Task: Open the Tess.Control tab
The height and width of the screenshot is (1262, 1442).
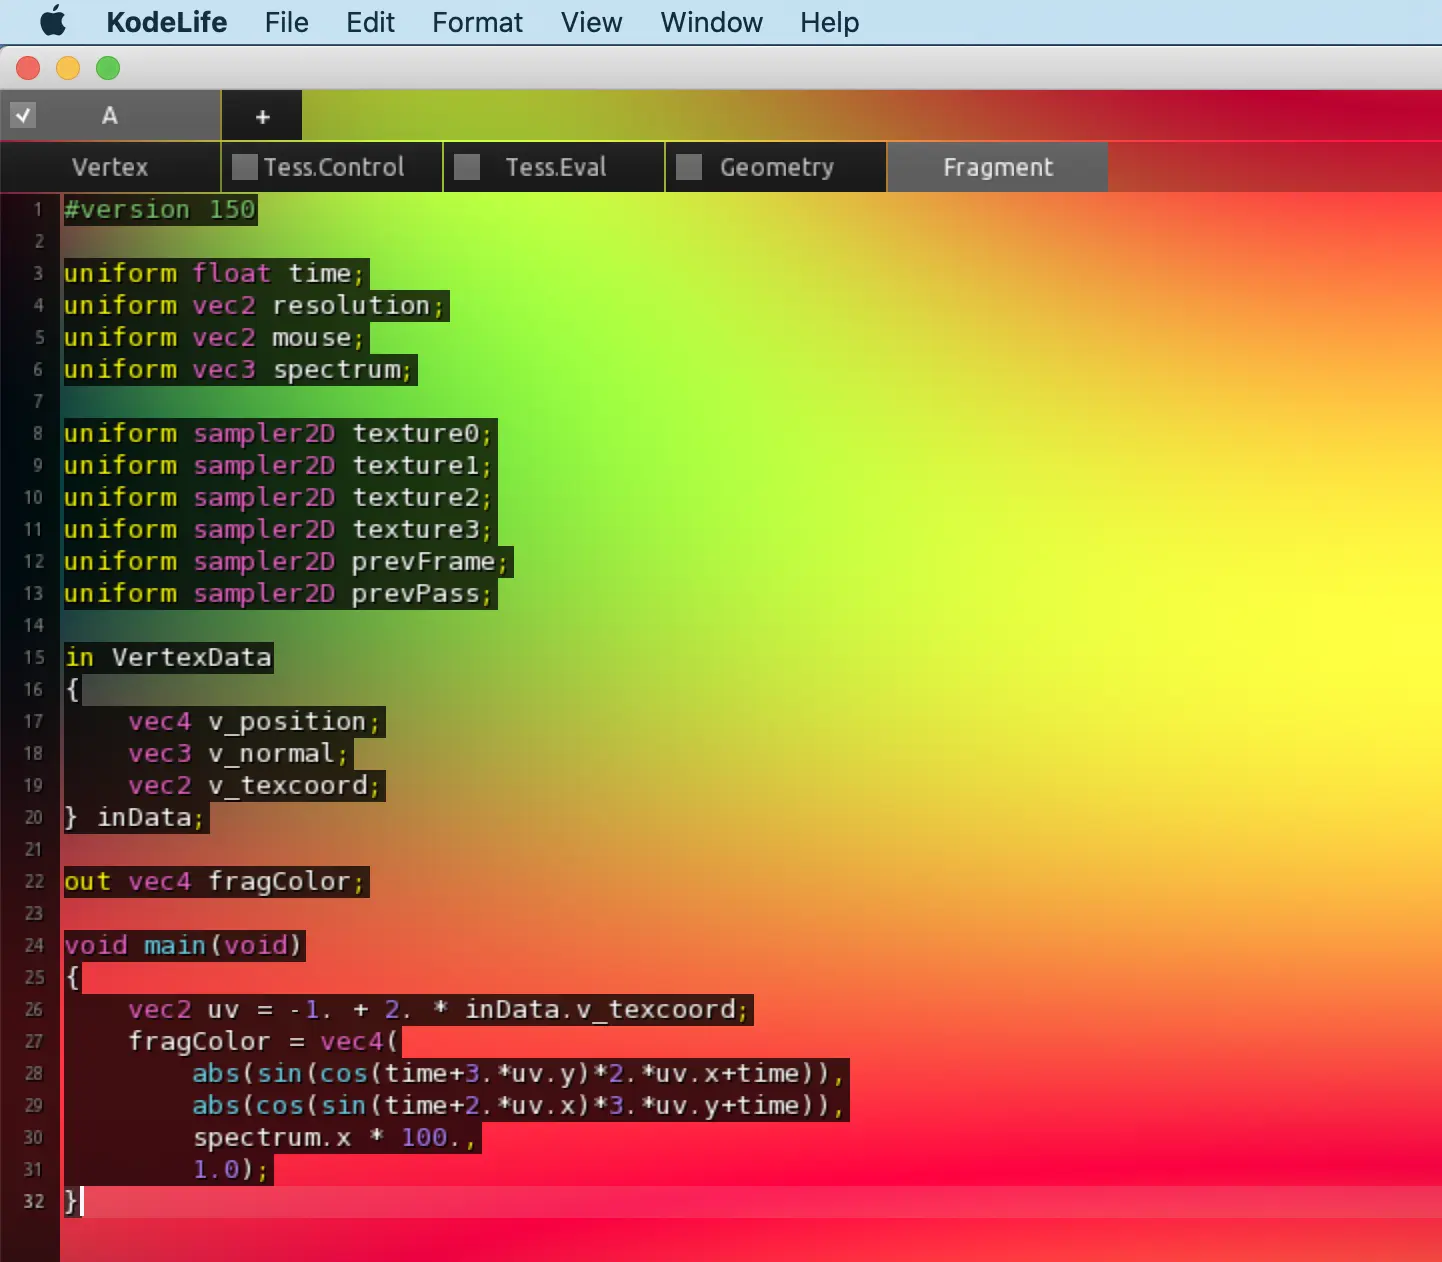Action: coord(334,167)
